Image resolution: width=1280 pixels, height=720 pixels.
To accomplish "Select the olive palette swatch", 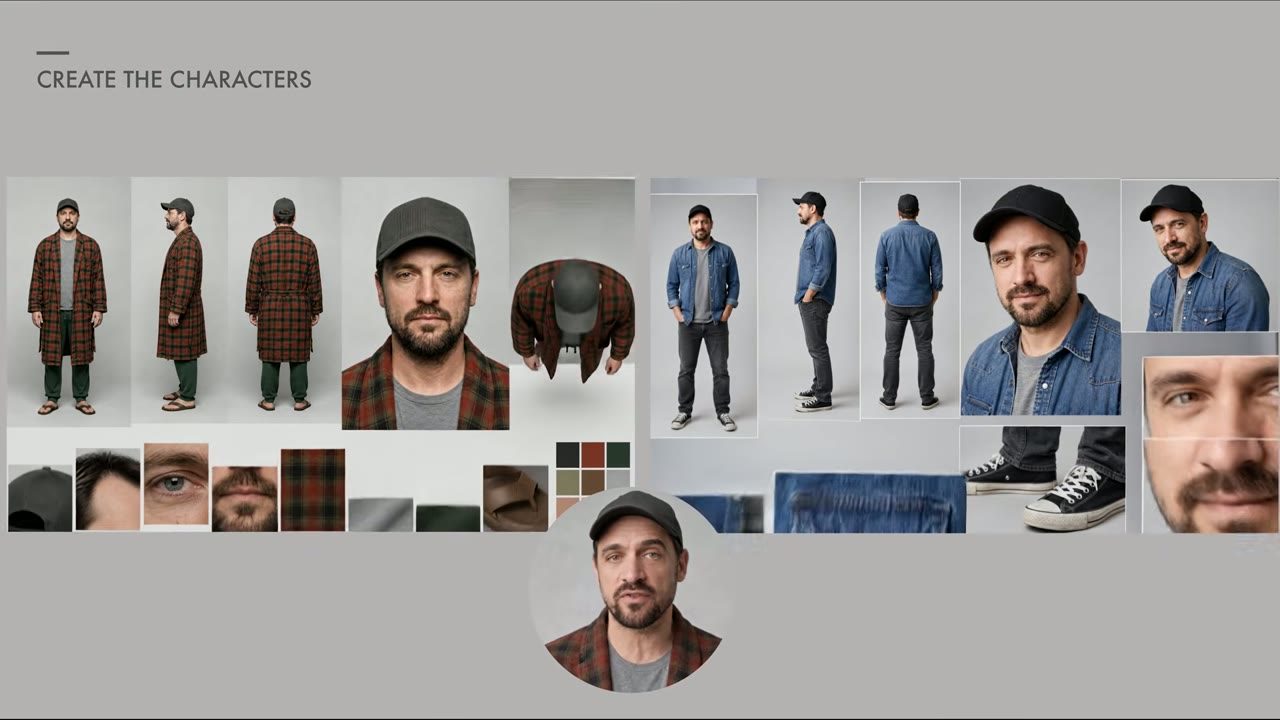I will coord(567,482).
